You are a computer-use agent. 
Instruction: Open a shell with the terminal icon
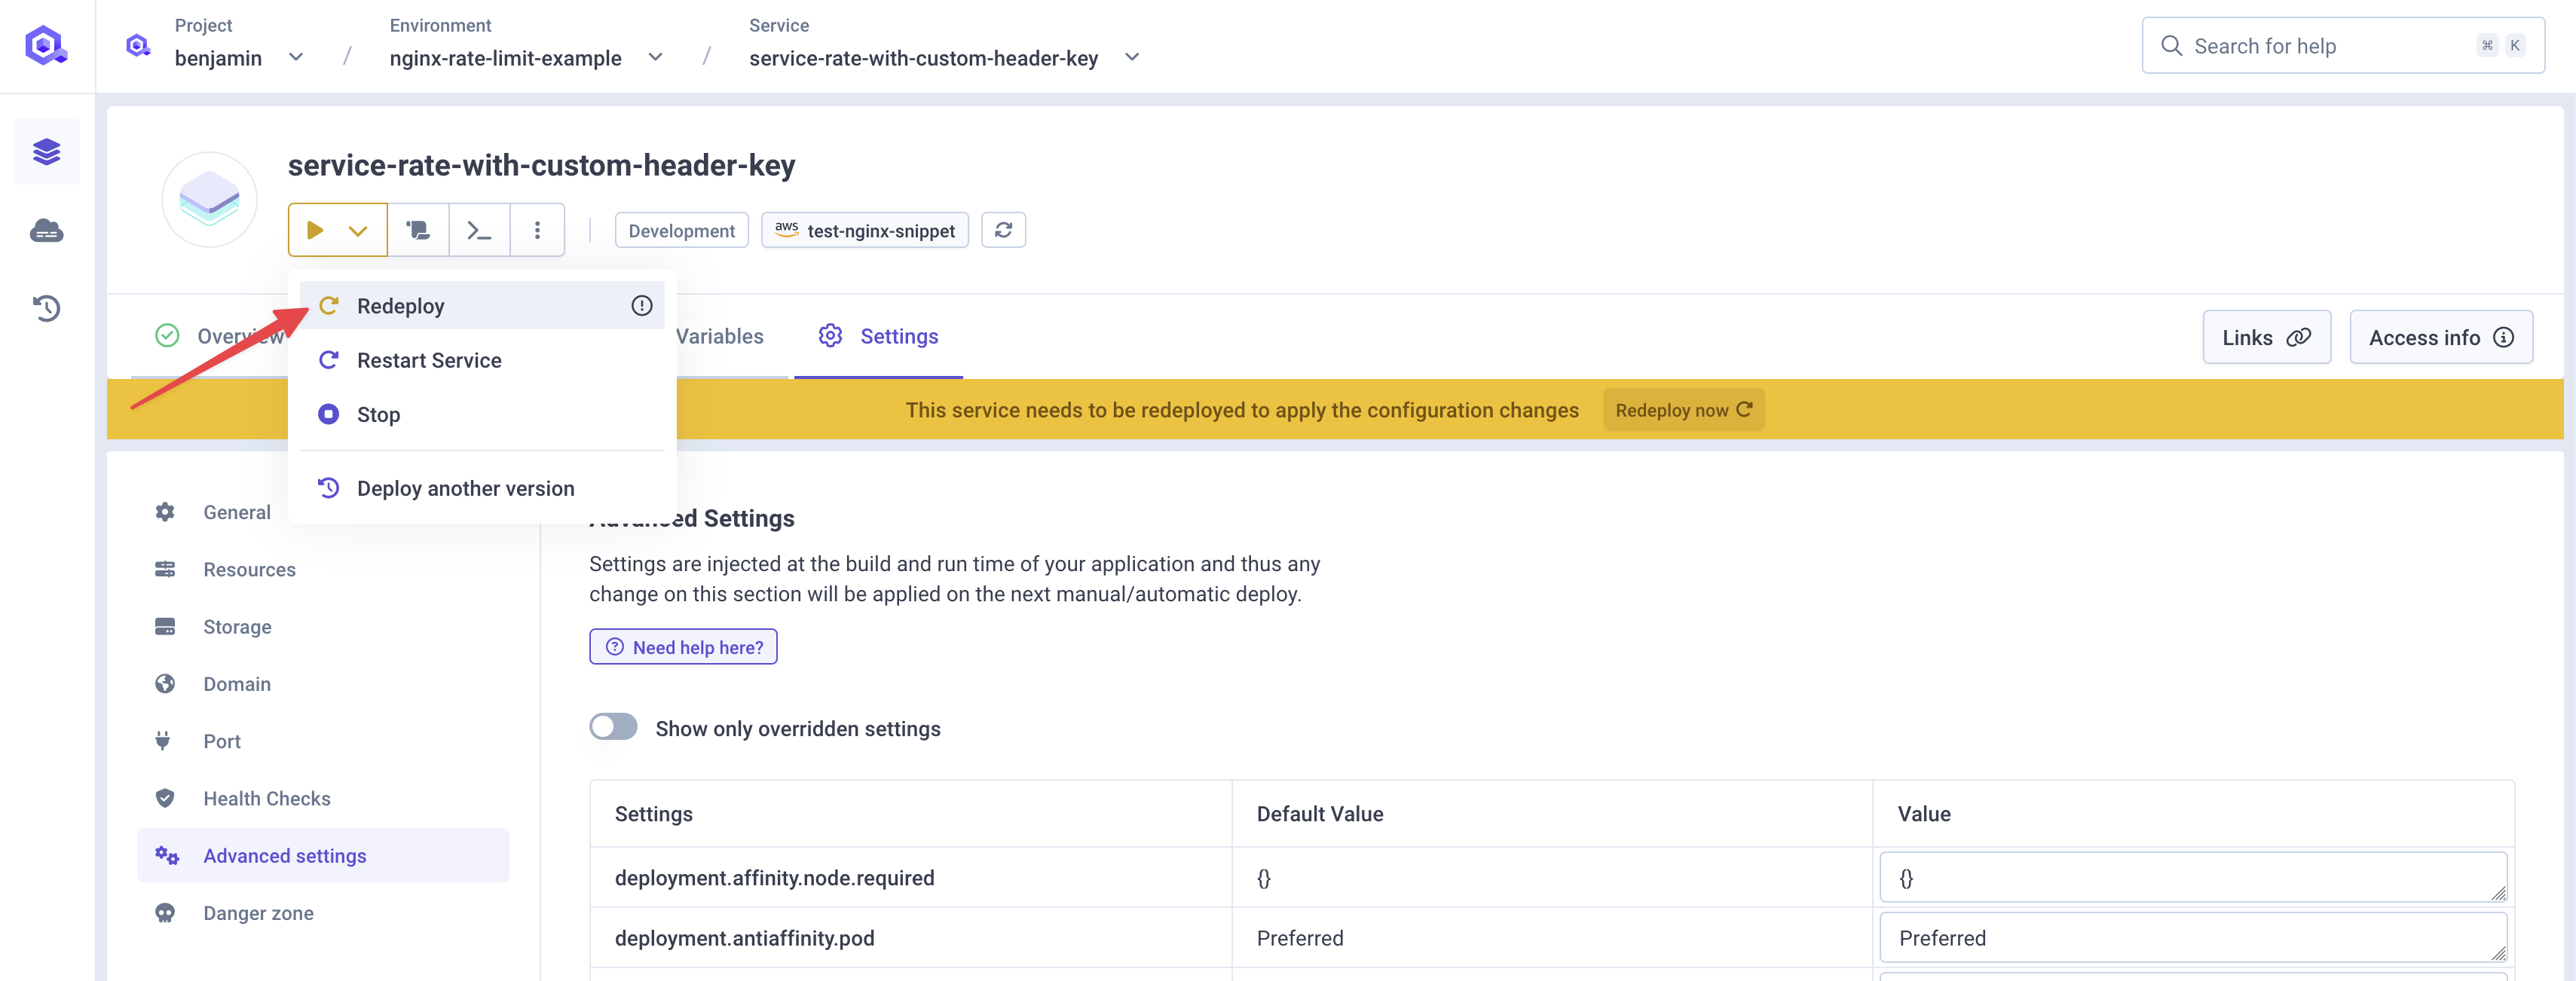[x=479, y=229]
